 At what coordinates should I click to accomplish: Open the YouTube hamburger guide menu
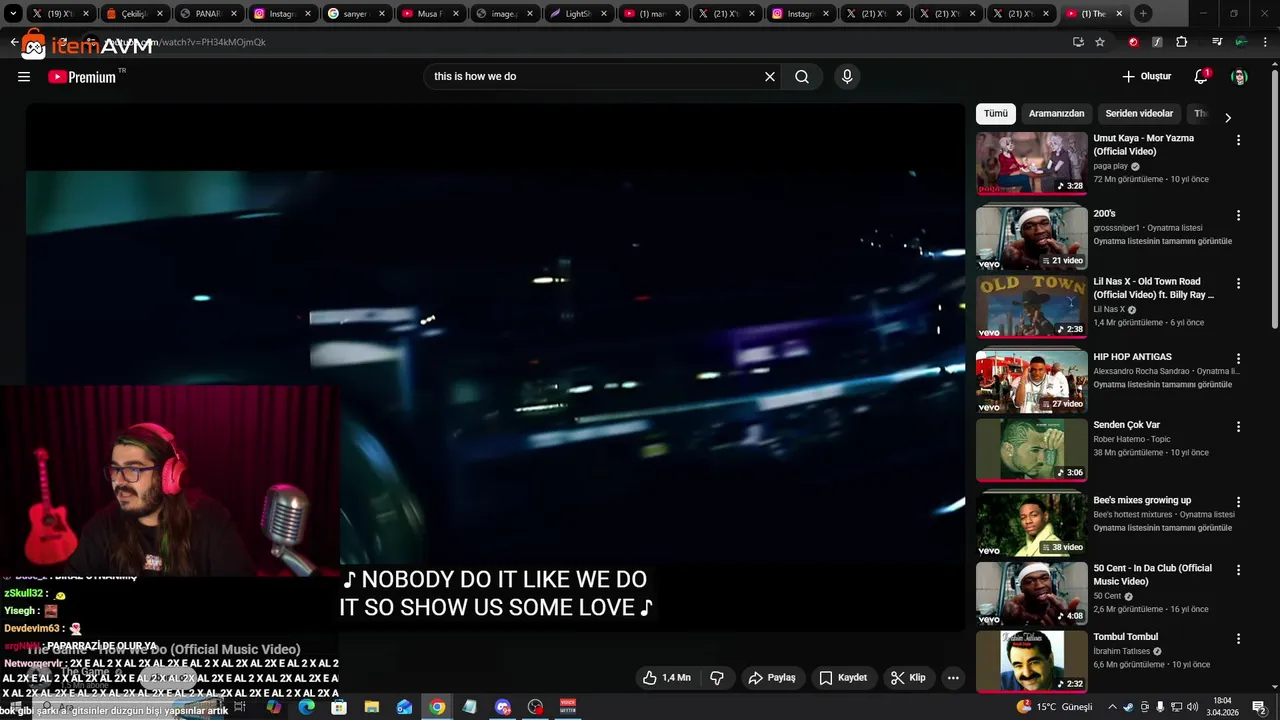coord(24,77)
